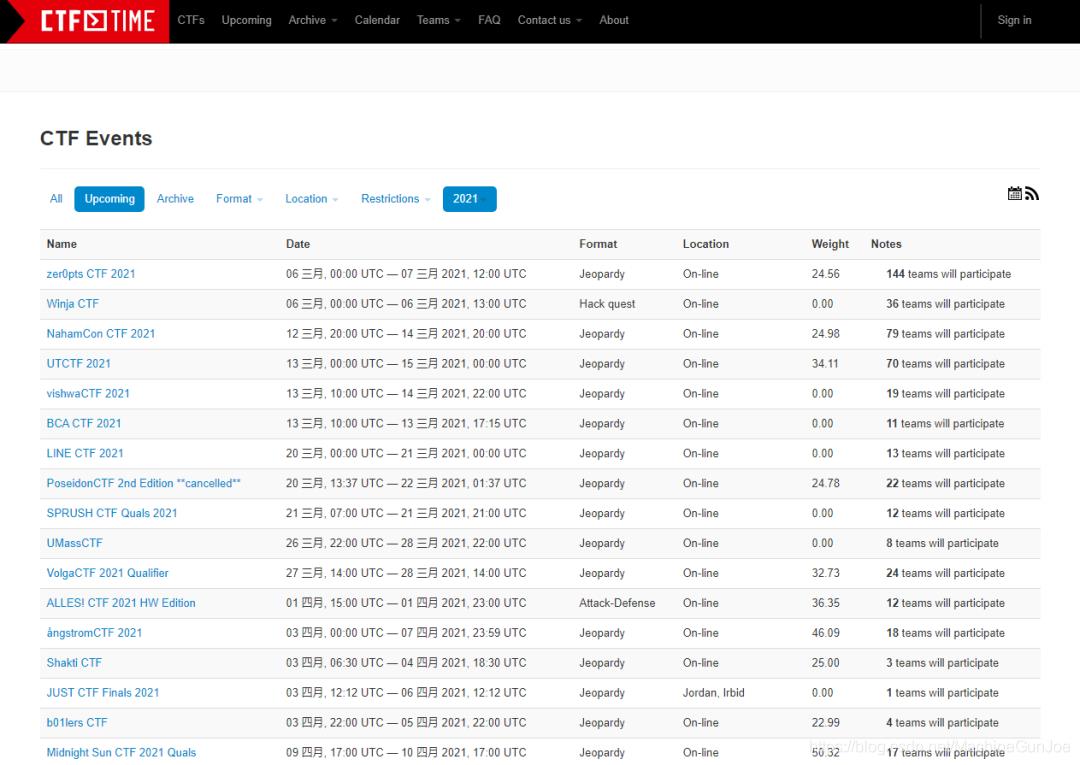
Task: Open Calendar in the top navigation
Action: point(377,20)
